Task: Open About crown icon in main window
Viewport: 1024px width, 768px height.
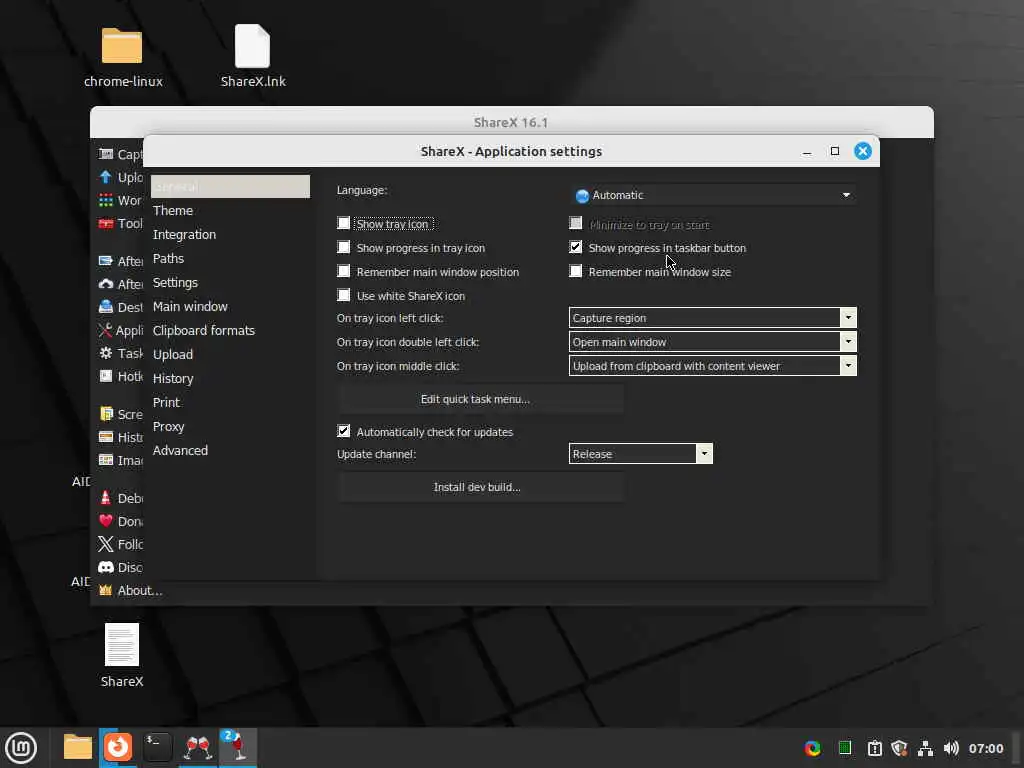Action: 105,590
